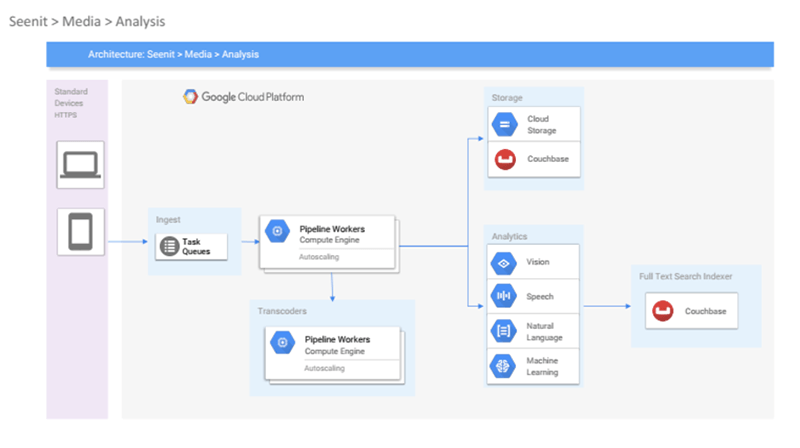The height and width of the screenshot is (448, 800).
Task: Click 'Google Cloud Platform' text
Action: tap(253, 97)
